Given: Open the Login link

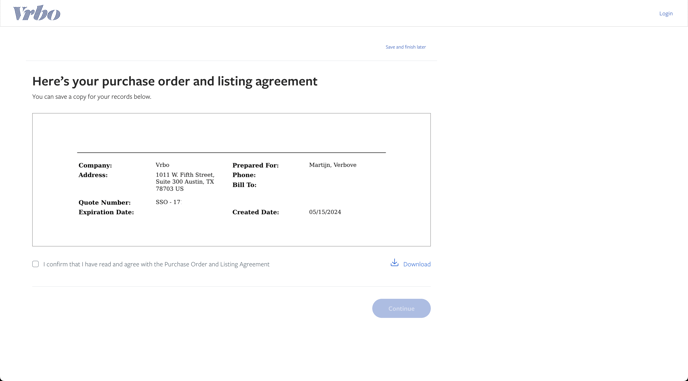Looking at the screenshot, I should (666, 14).
